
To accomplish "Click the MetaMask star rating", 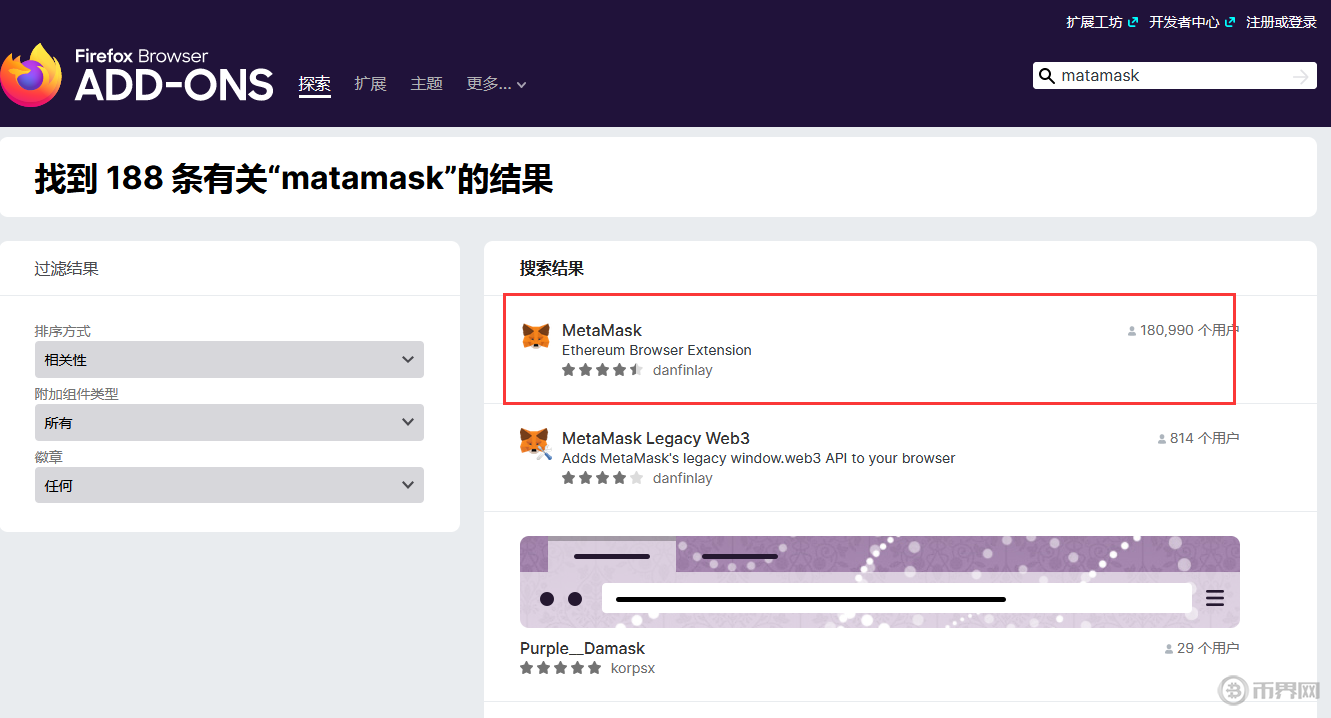I will [602, 370].
